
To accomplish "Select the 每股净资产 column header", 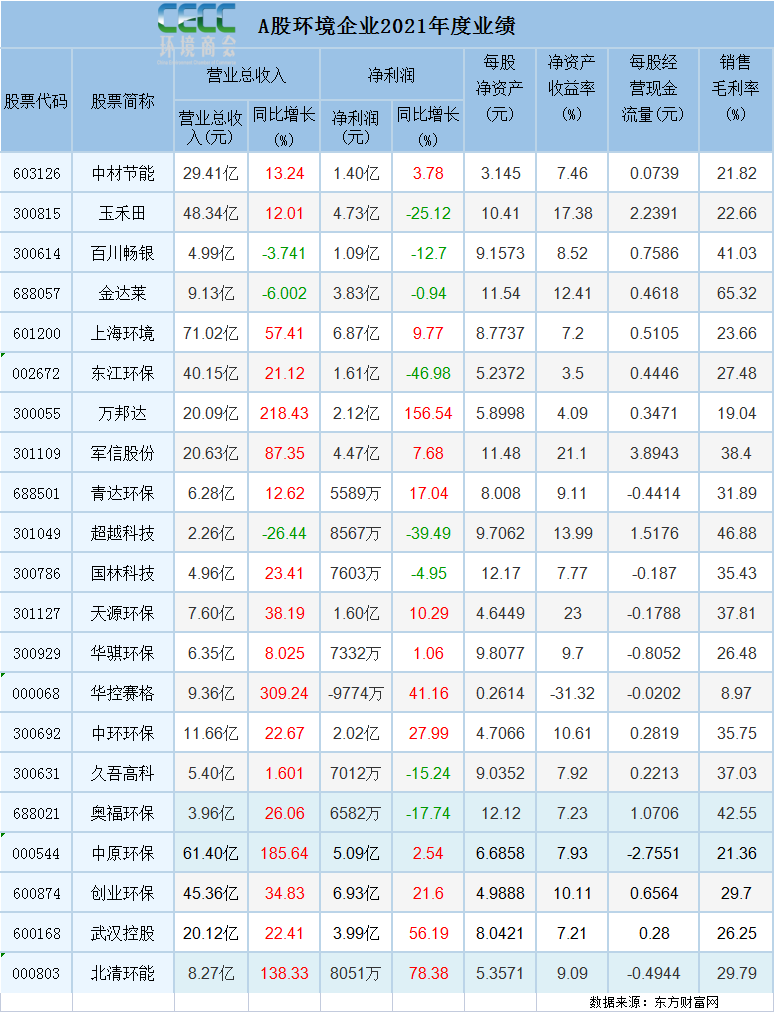I will tap(500, 87).
